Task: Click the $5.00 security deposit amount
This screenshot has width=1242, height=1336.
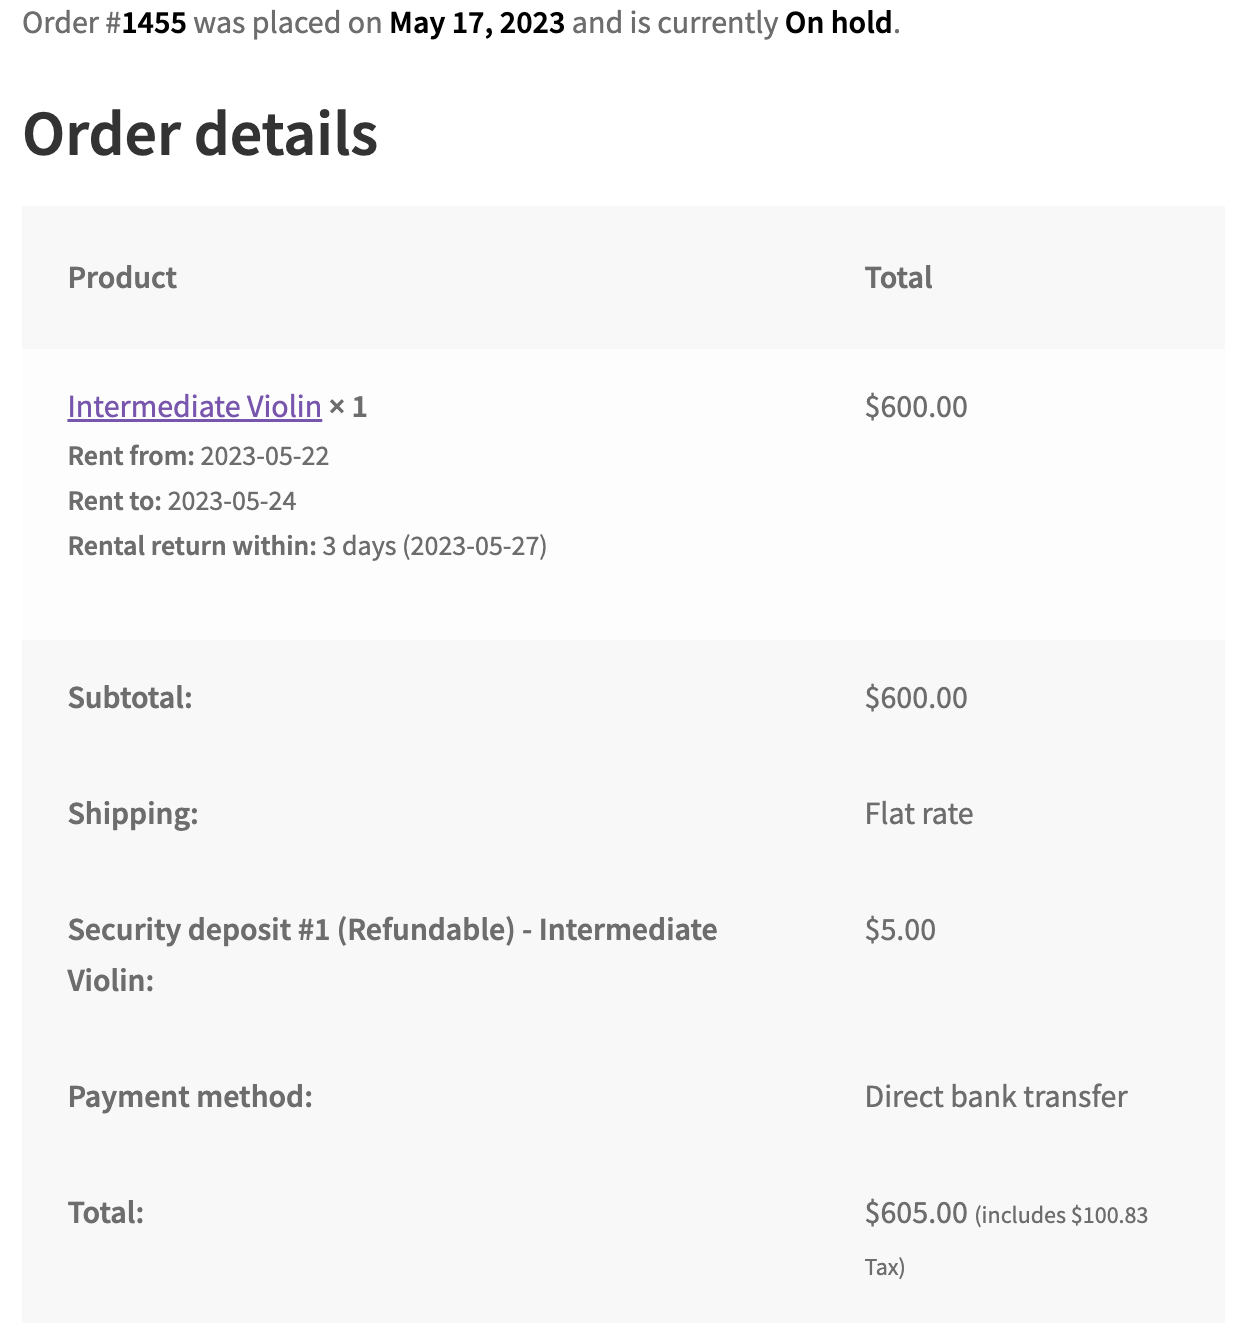Action: click(x=900, y=930)
